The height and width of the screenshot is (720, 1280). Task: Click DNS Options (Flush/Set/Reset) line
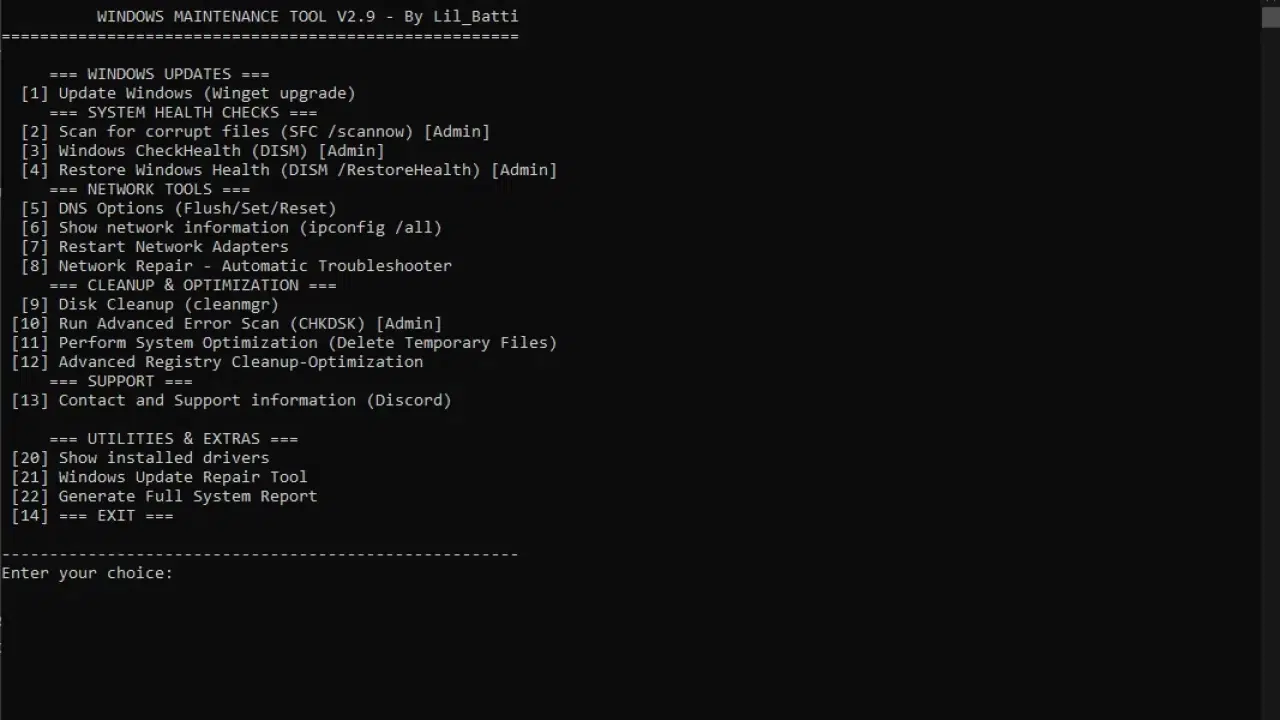click(x=179, y=208)
